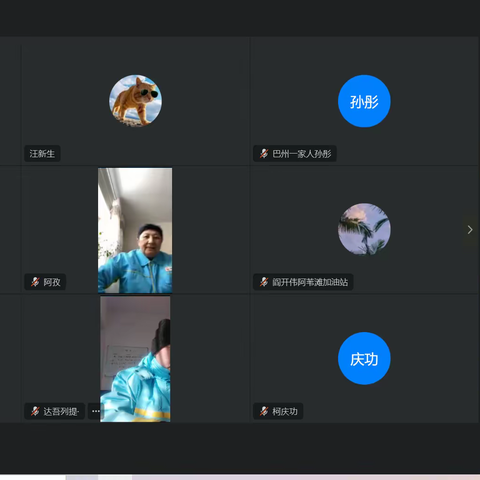This screenshot has height=480, width=480.
Task: Open the three-dot more options for 达吾列提
Action: tap(95, 411)
